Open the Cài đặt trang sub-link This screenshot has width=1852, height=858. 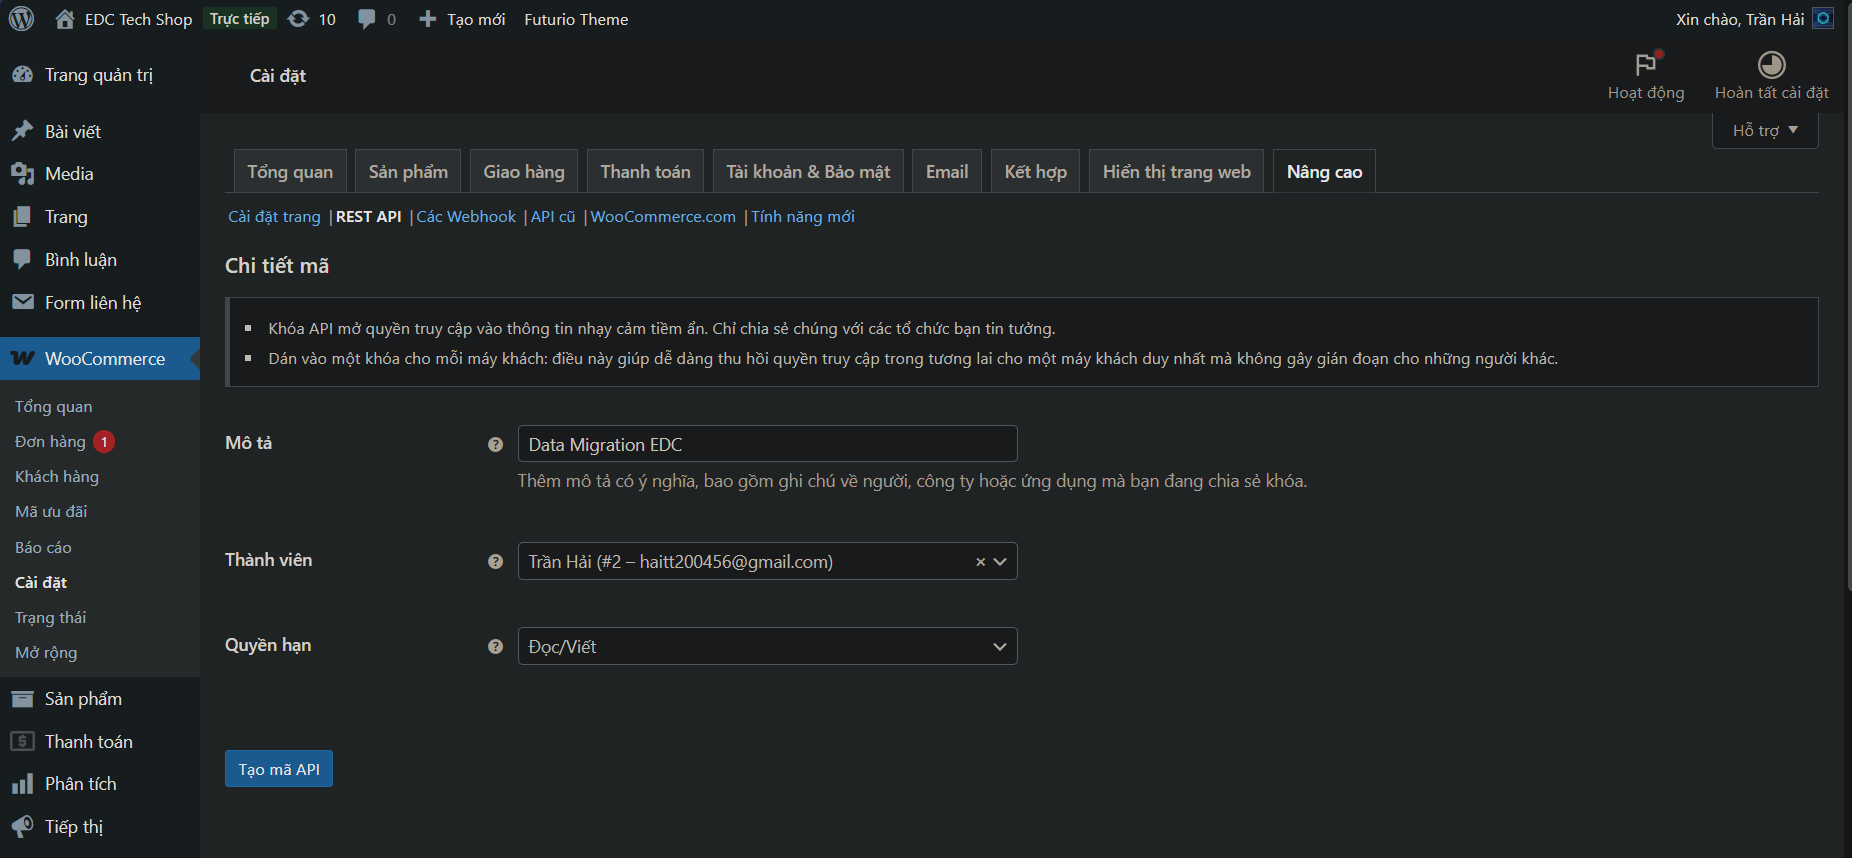(274, 217)
